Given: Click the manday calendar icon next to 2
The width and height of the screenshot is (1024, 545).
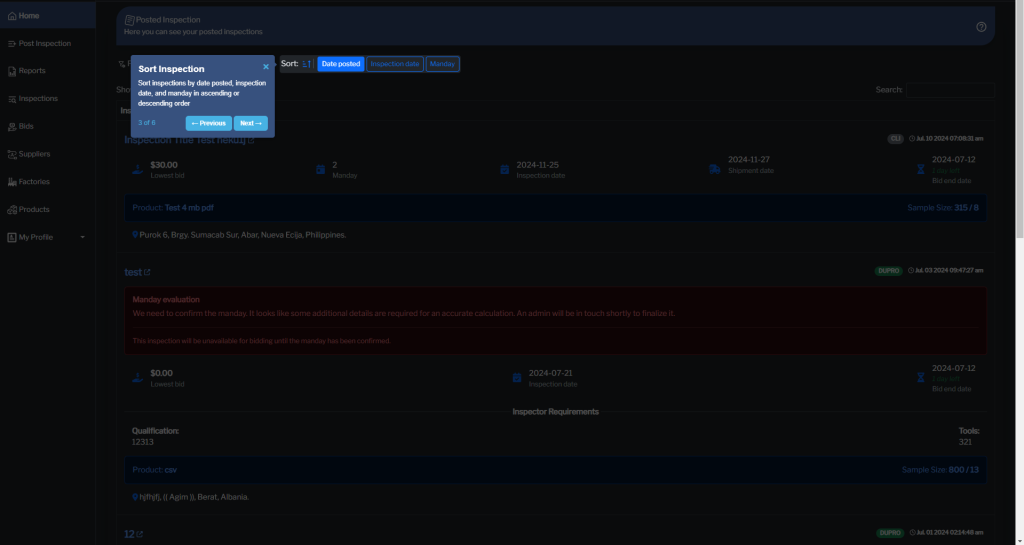Looking at the screenshot, I should pyautogui.click(x=320, y=170).
